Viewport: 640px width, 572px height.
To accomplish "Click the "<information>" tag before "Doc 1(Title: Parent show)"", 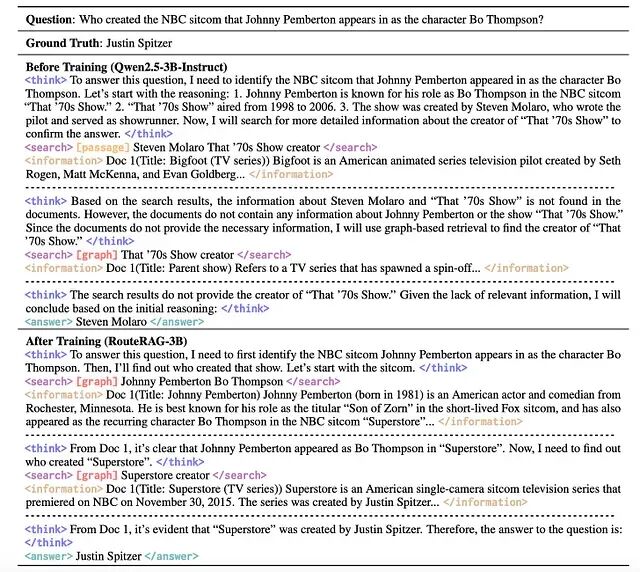I will click(64, 268).
